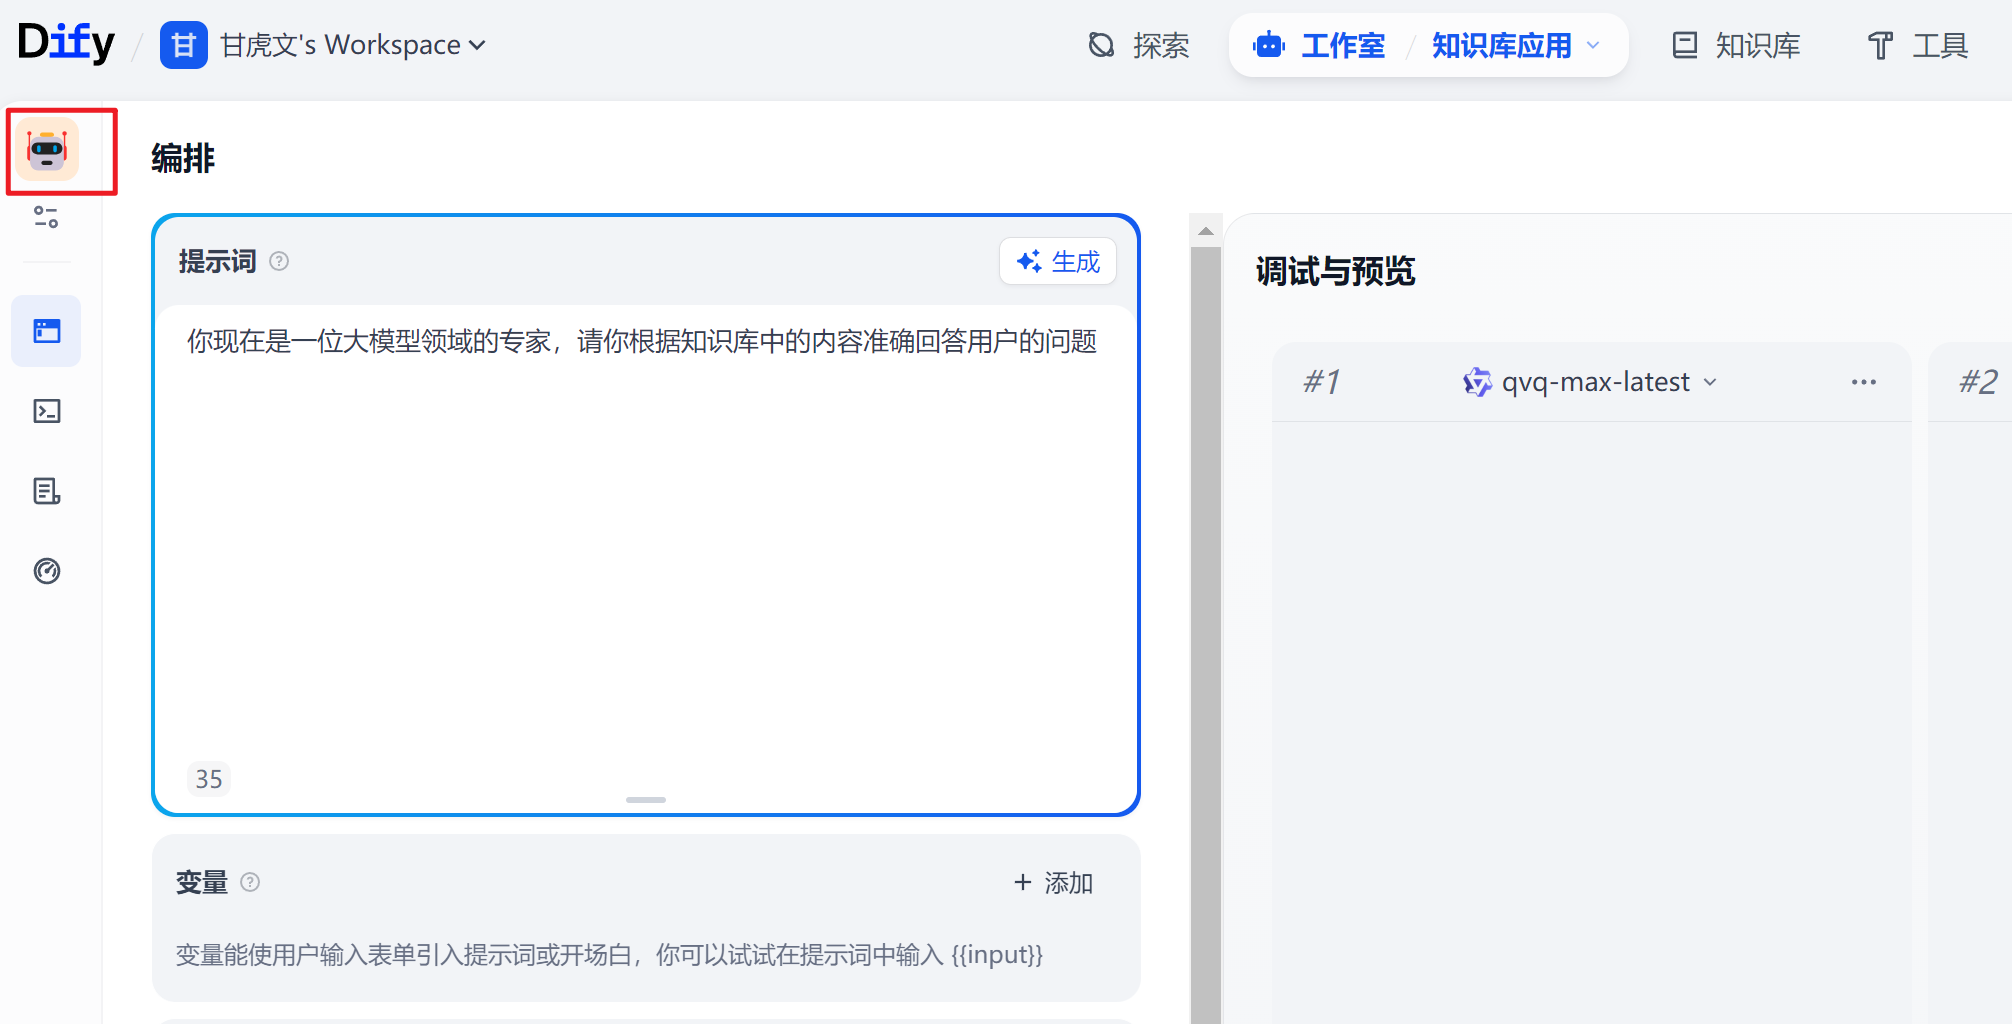
Task: Click the three-dot menu for model #1
Action: click(1863, 382)
